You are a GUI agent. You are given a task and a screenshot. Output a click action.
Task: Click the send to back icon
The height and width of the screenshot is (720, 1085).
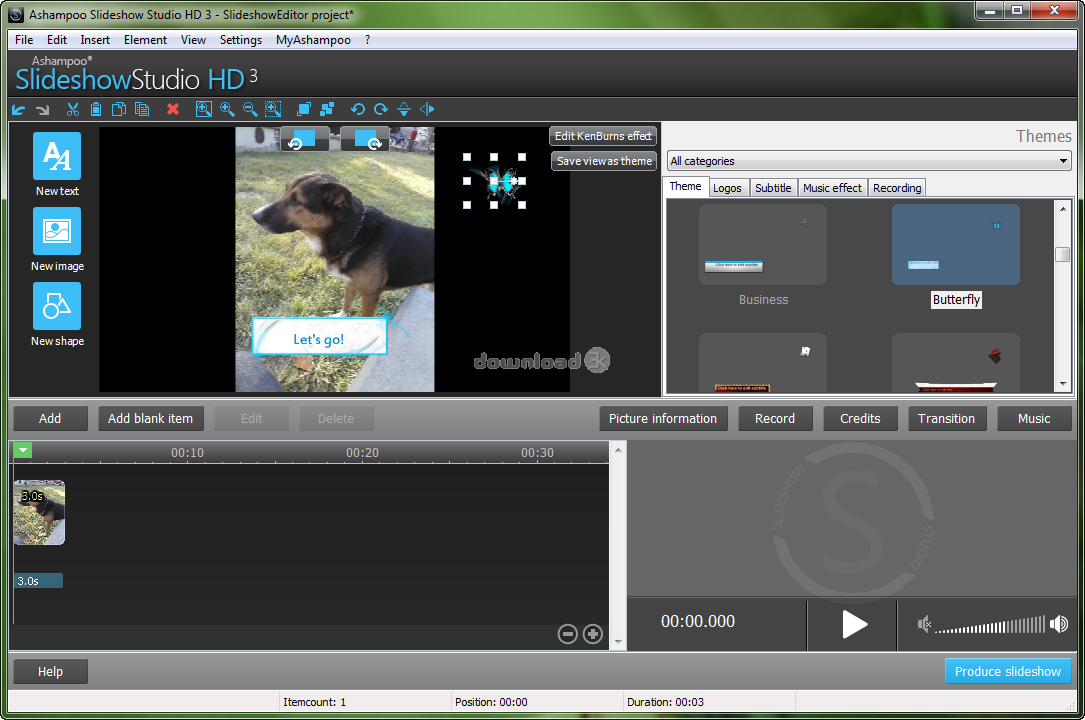click(x=327, y=109)
